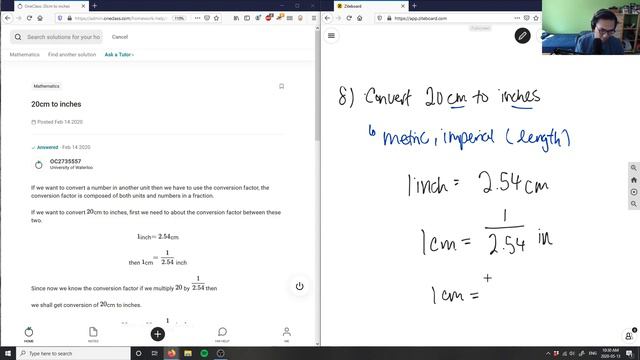Viewport: 640px width, 360px height.
Task: Open Spotify from the taskbar
Action: (x=204, y=353)
